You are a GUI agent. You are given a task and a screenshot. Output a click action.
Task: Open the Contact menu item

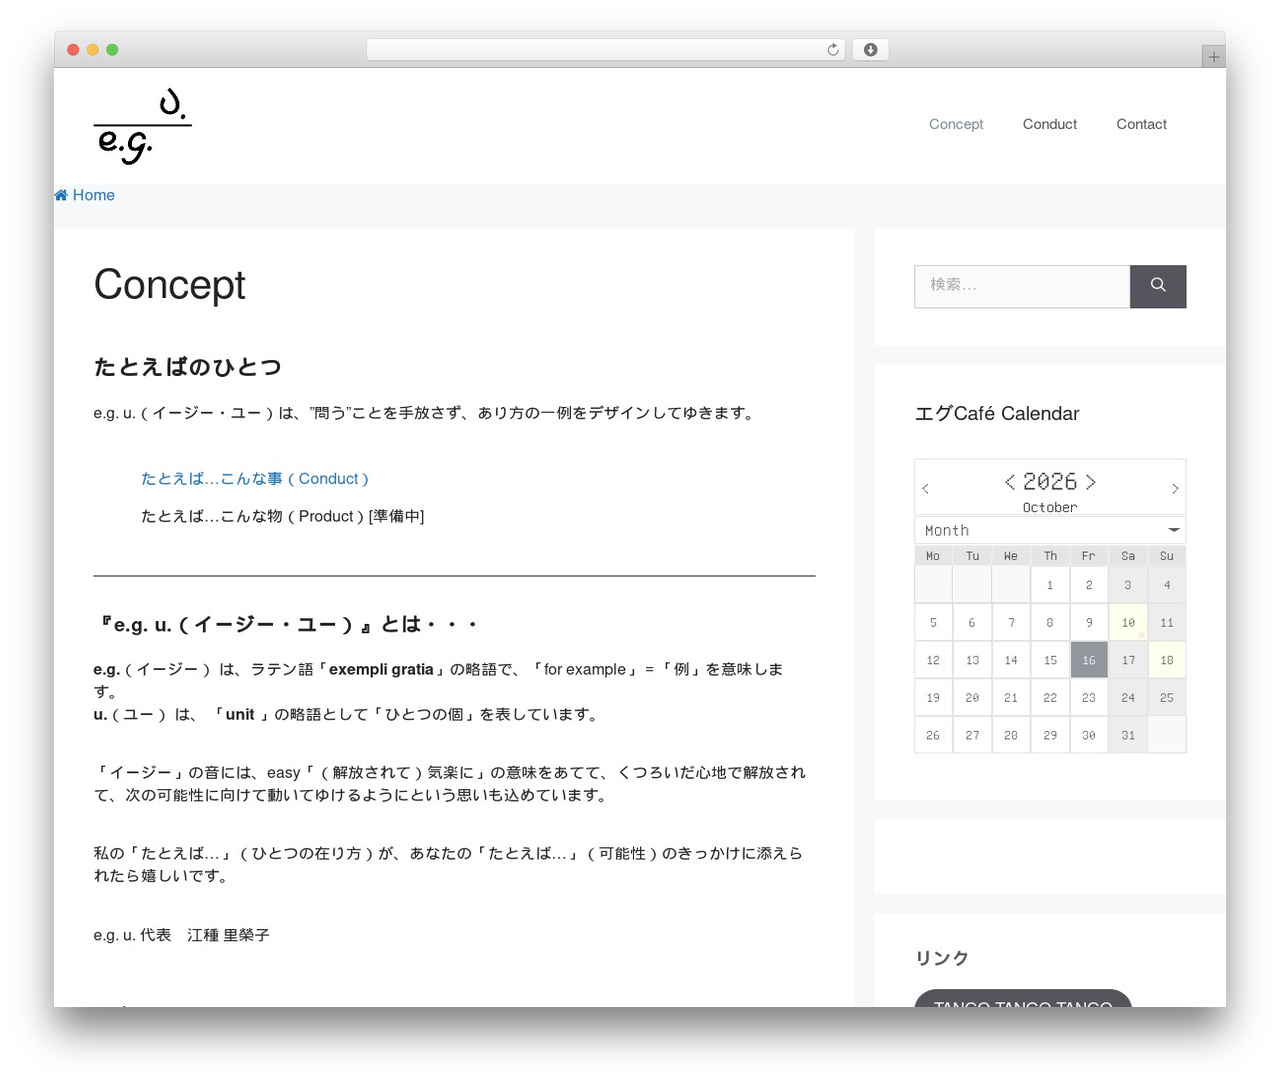pos(1141,124)
